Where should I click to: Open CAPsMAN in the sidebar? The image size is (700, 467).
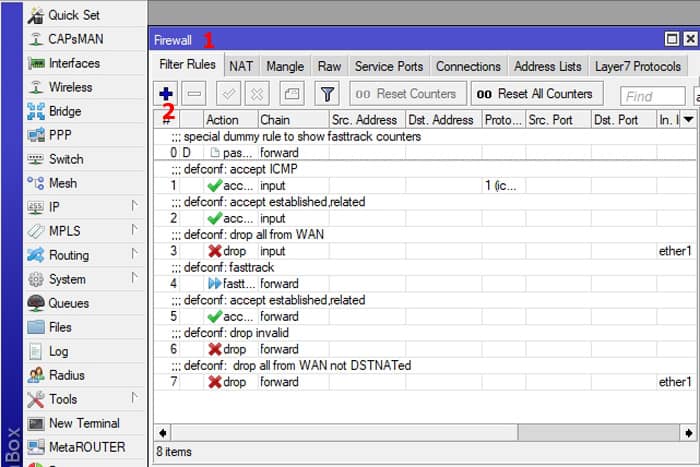(84, 39)
